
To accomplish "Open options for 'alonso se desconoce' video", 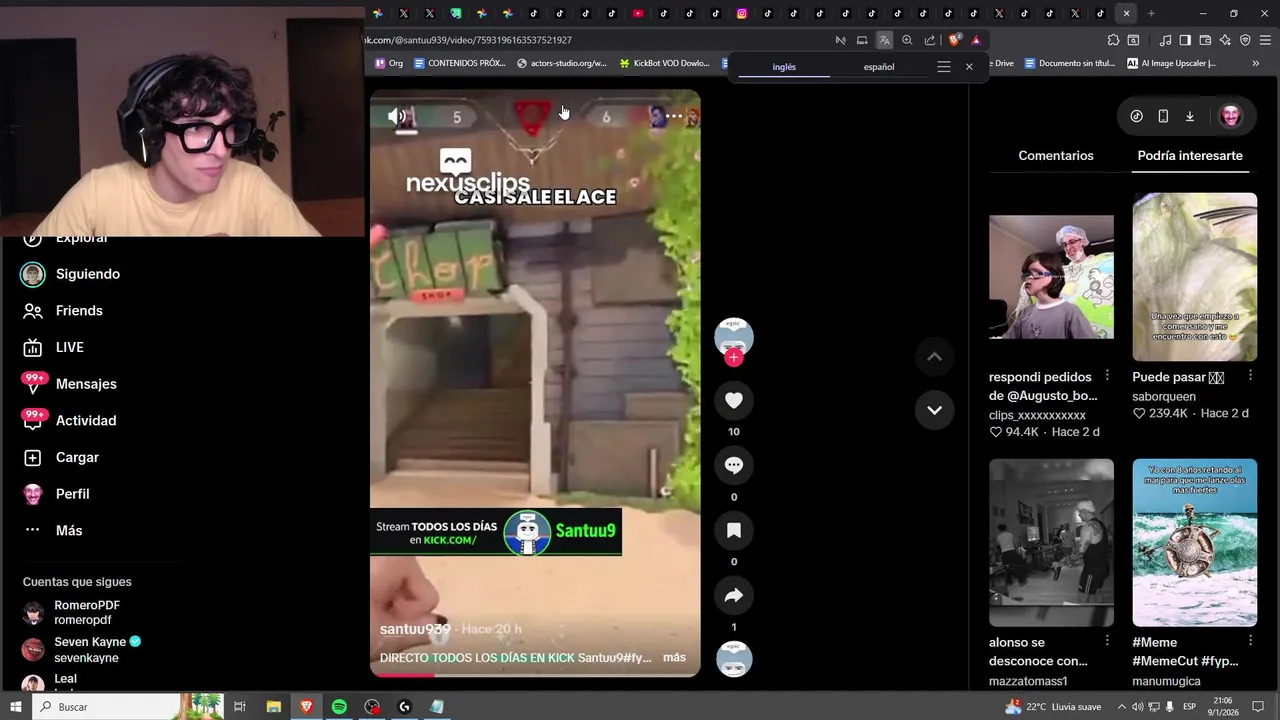I will click(1107, 641).
